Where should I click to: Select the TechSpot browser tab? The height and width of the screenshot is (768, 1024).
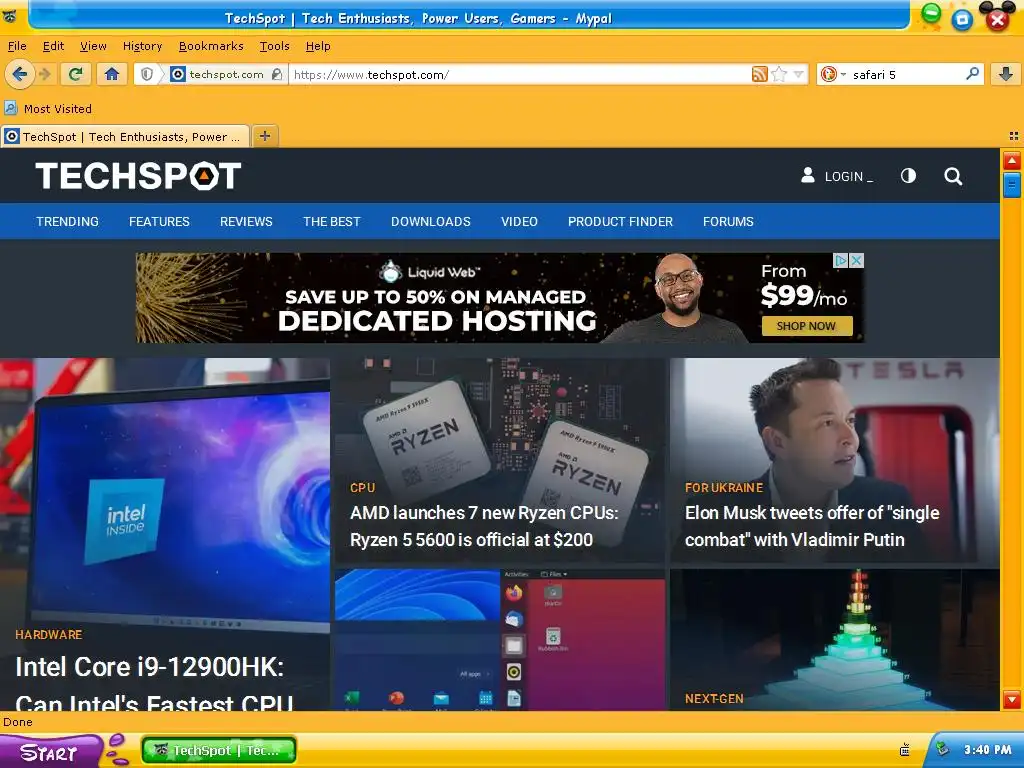[x=125, y=136]
